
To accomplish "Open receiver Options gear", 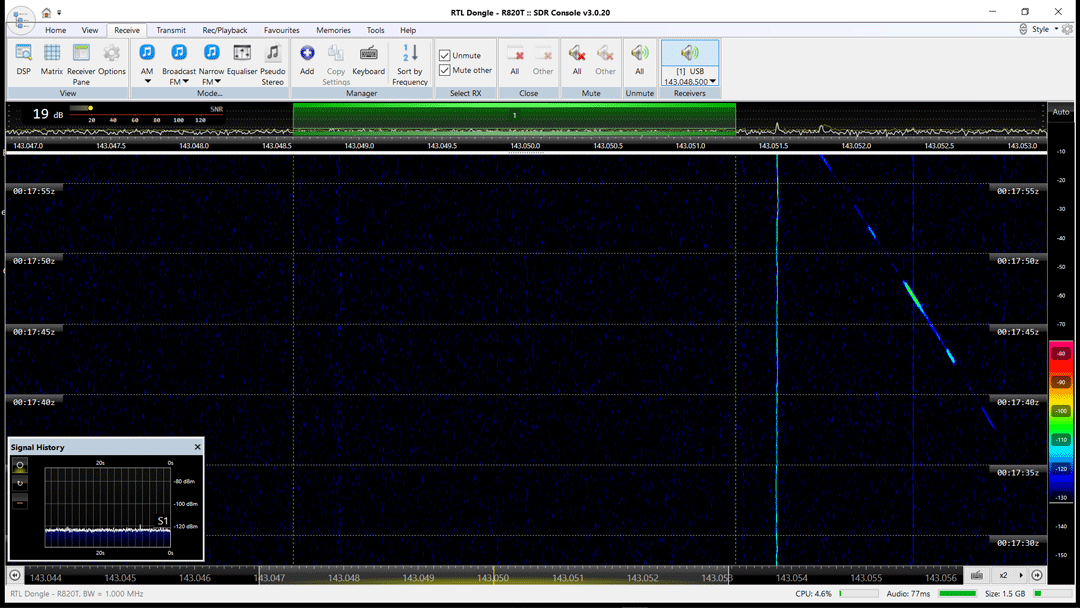I will tap(112, 60).
